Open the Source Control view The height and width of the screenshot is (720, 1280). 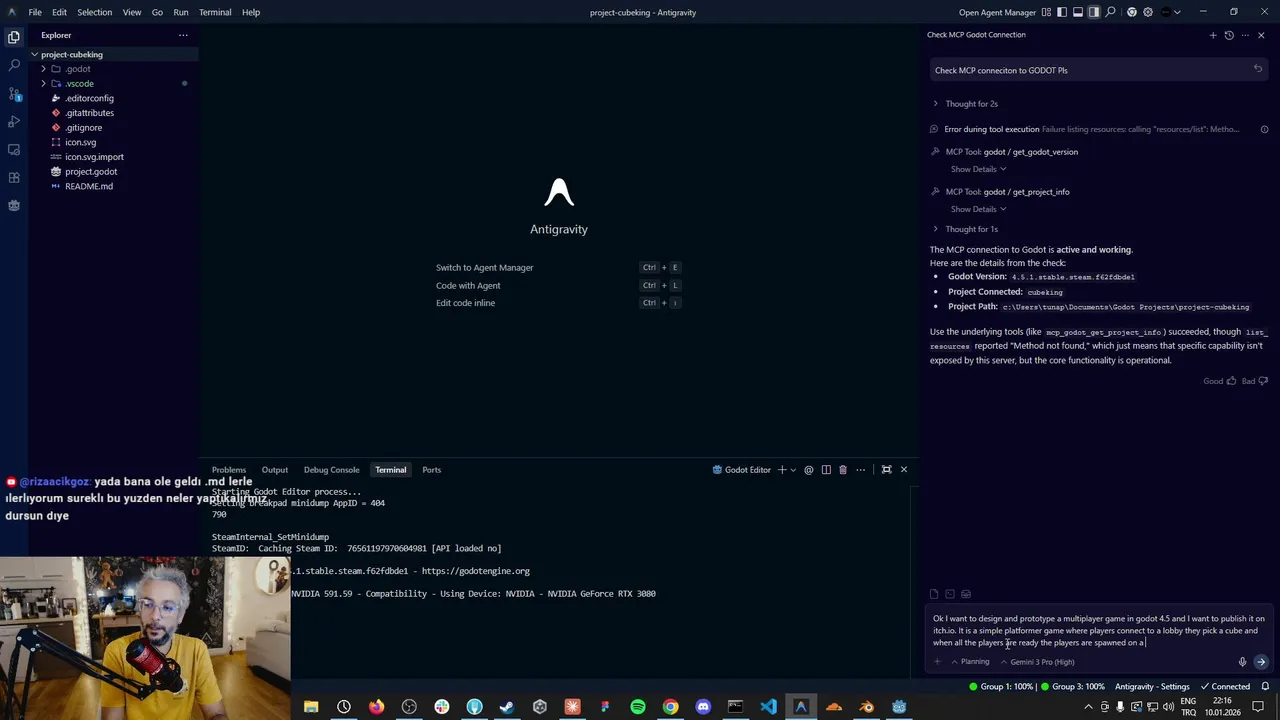click(14, 93)
